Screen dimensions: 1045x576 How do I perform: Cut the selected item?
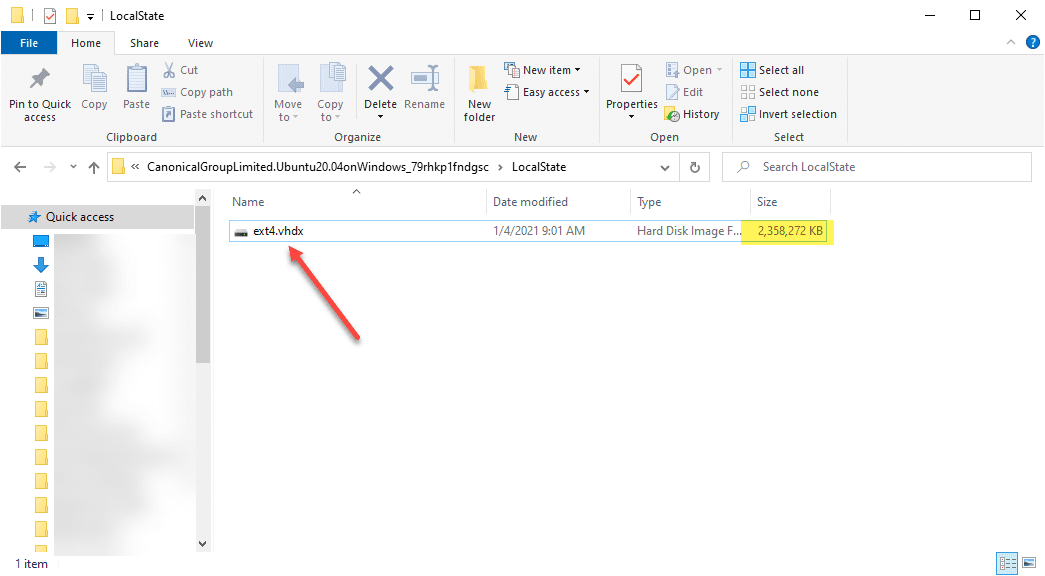pyautogui.click(x=181, y=70)
